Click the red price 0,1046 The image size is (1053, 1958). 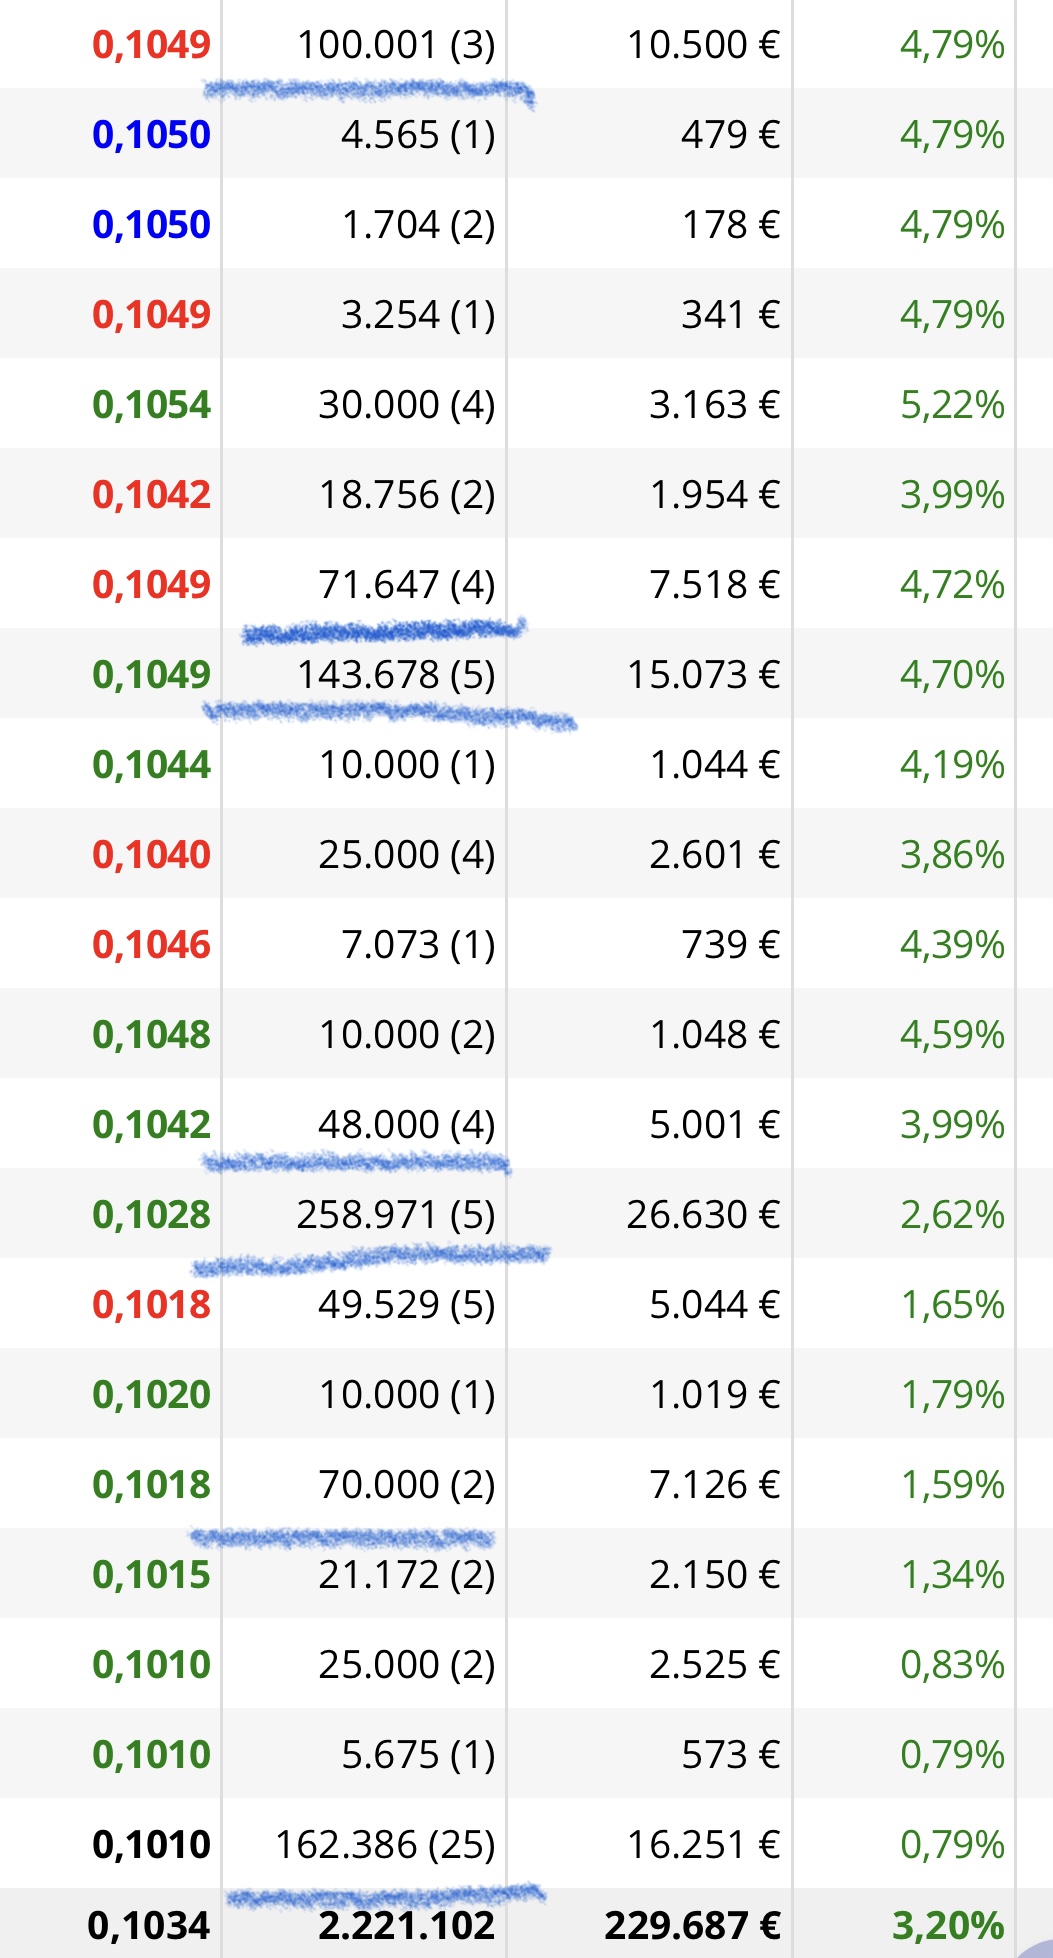pos(151,945)
